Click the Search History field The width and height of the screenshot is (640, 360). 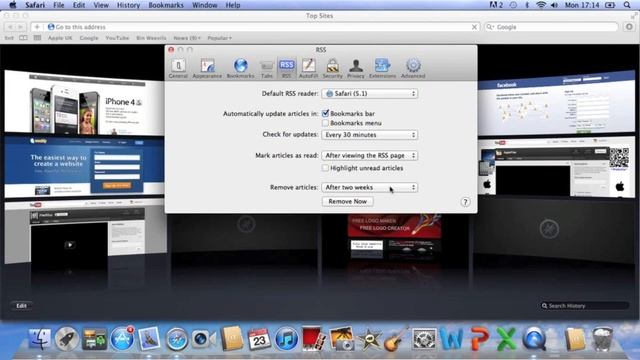click(x=584, y=306)
